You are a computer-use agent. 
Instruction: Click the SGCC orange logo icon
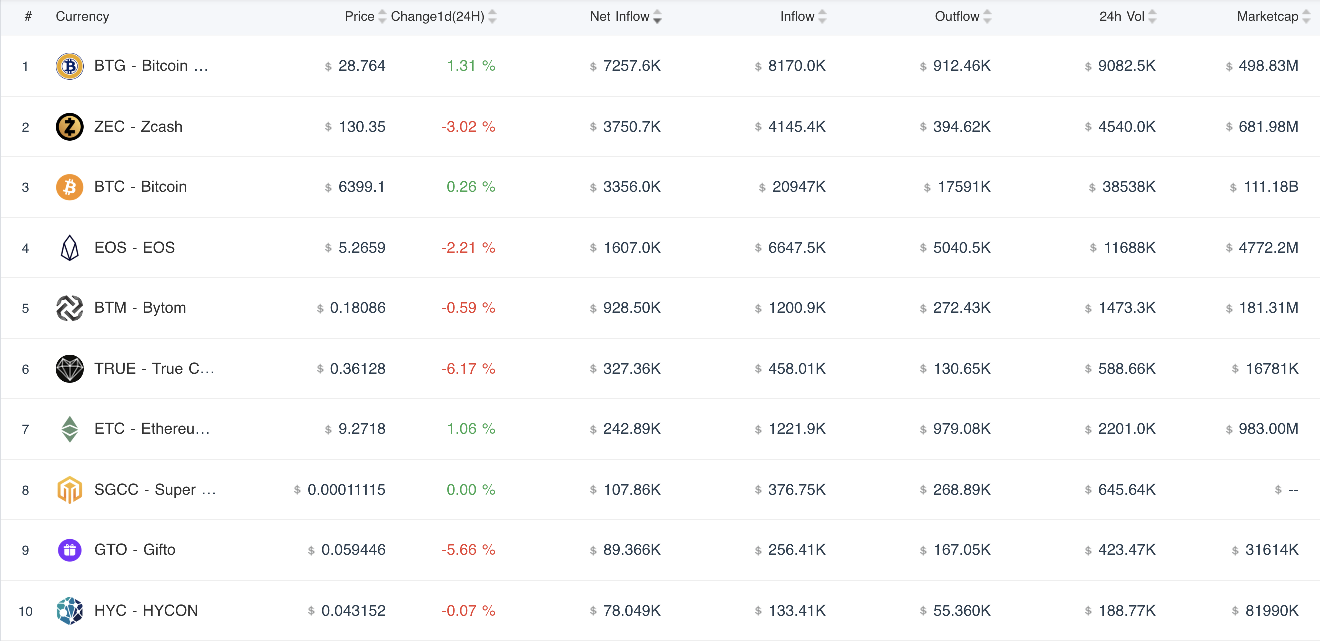[x=69, y=490]
